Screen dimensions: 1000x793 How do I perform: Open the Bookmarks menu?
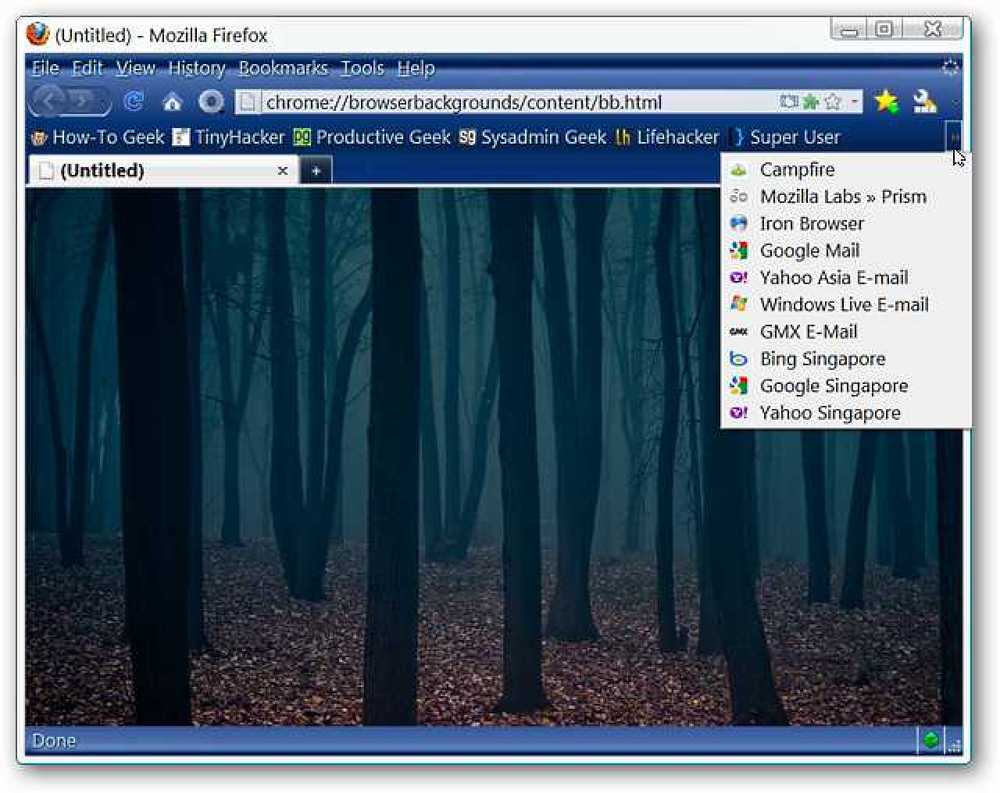(283, 68)
